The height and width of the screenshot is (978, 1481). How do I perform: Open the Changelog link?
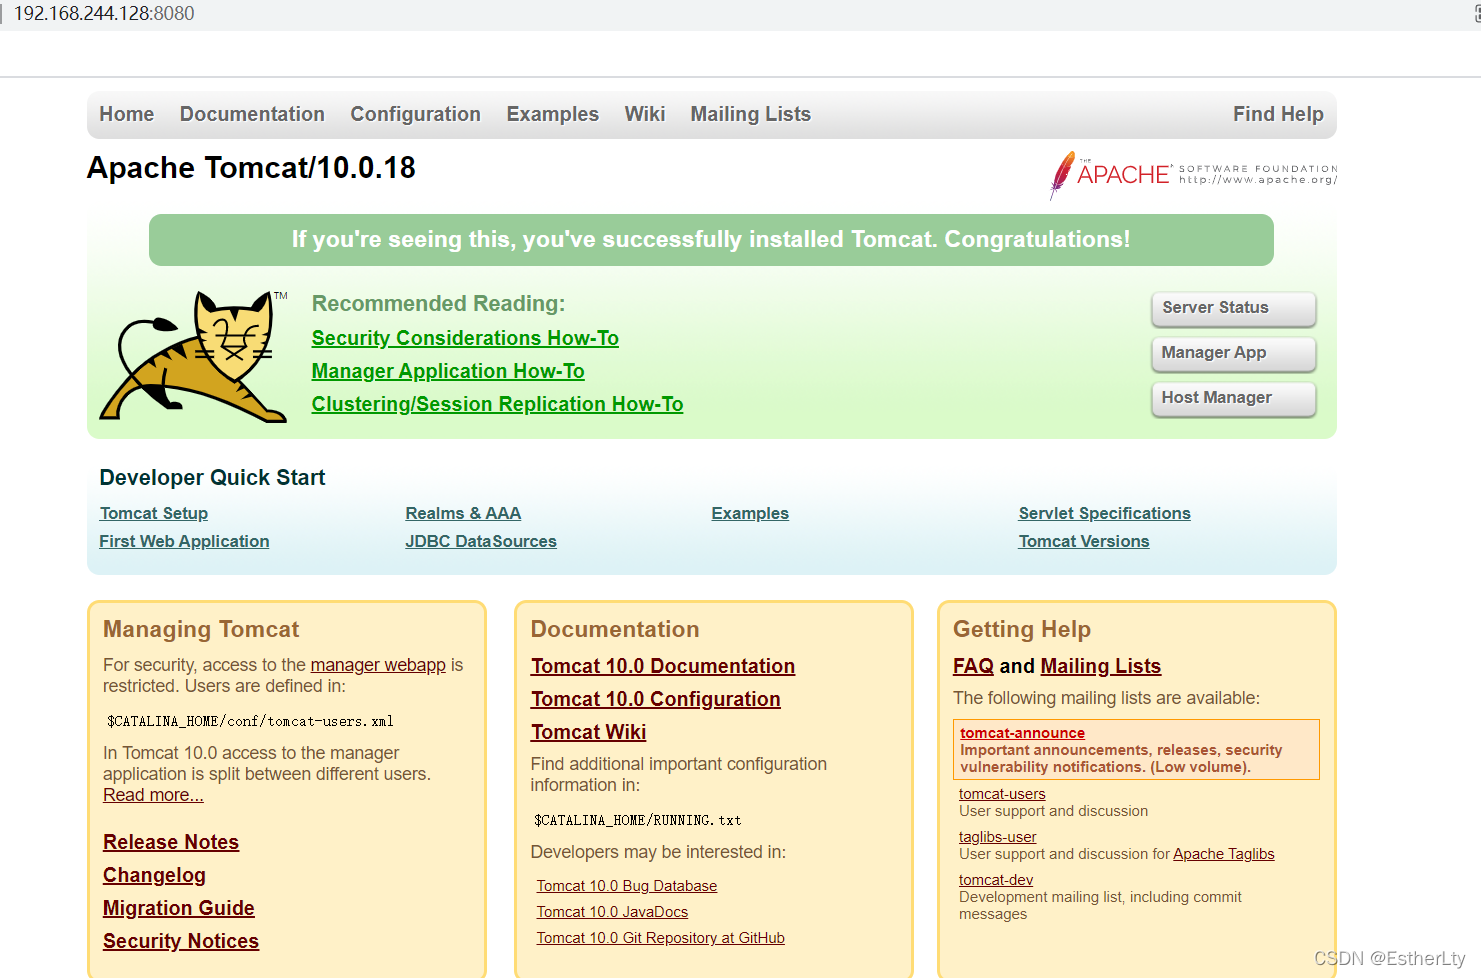[154, 875]
